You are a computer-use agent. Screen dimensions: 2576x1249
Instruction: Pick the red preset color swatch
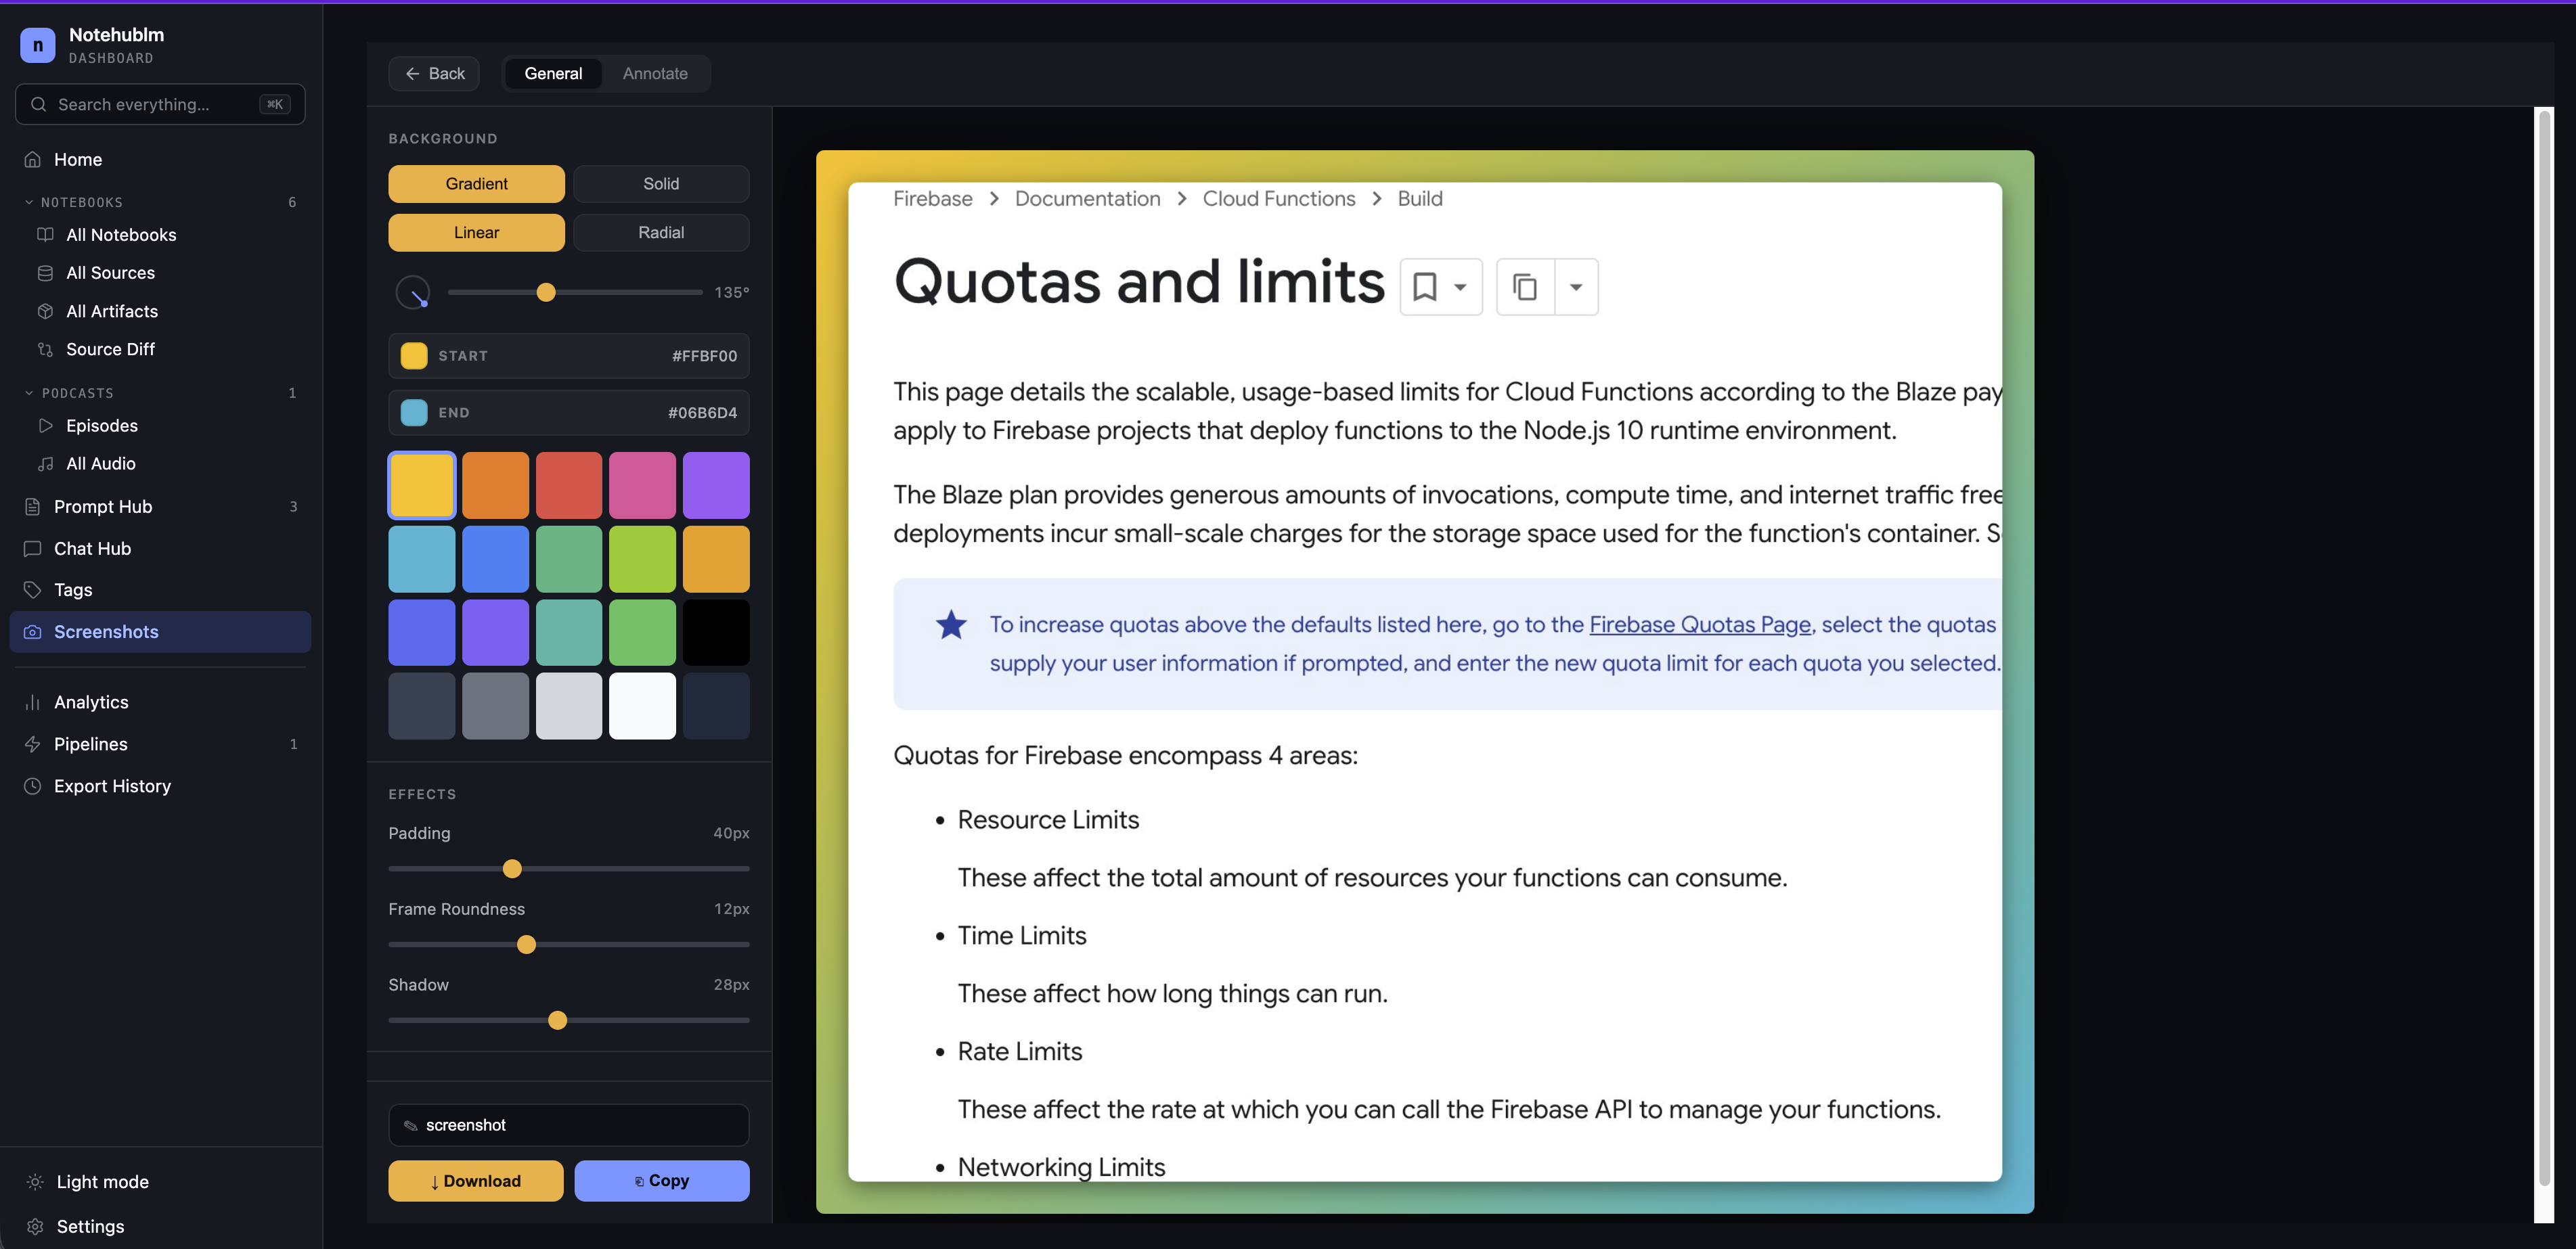pos(569,485)
